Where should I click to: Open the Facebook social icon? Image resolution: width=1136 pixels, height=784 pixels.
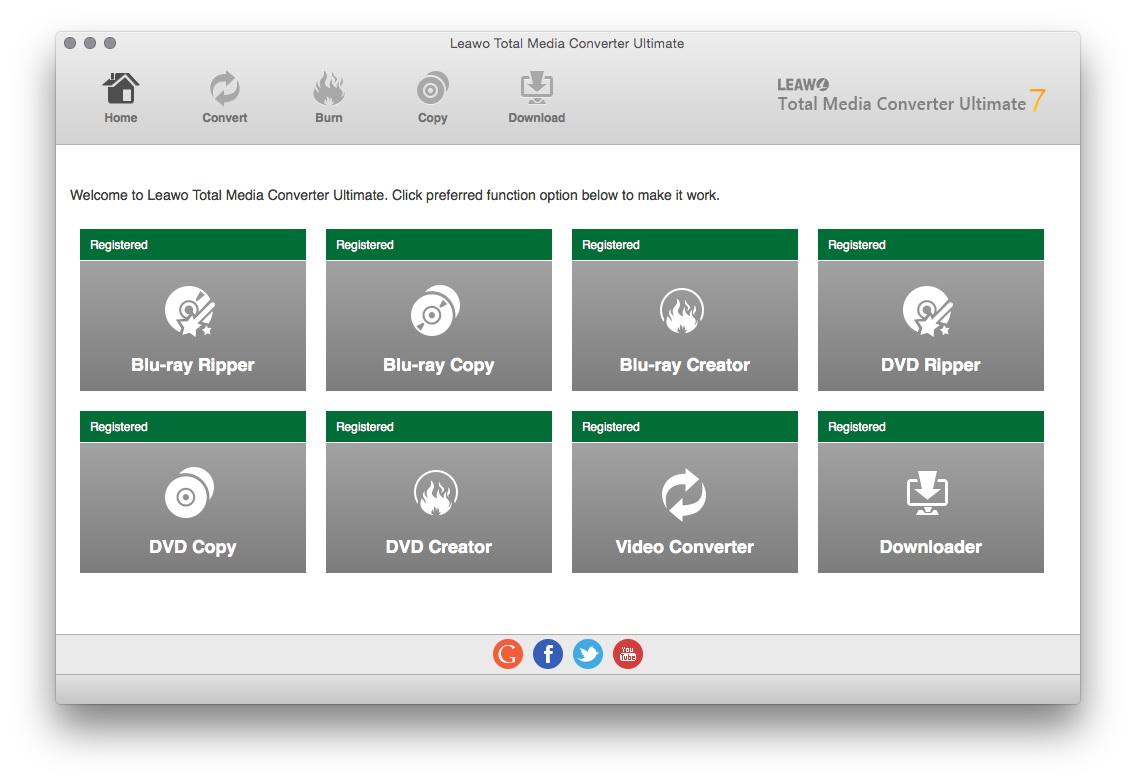(x=548, y=654)
